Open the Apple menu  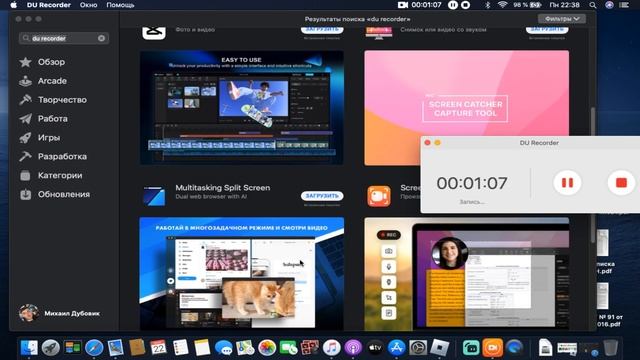(14, 5)
